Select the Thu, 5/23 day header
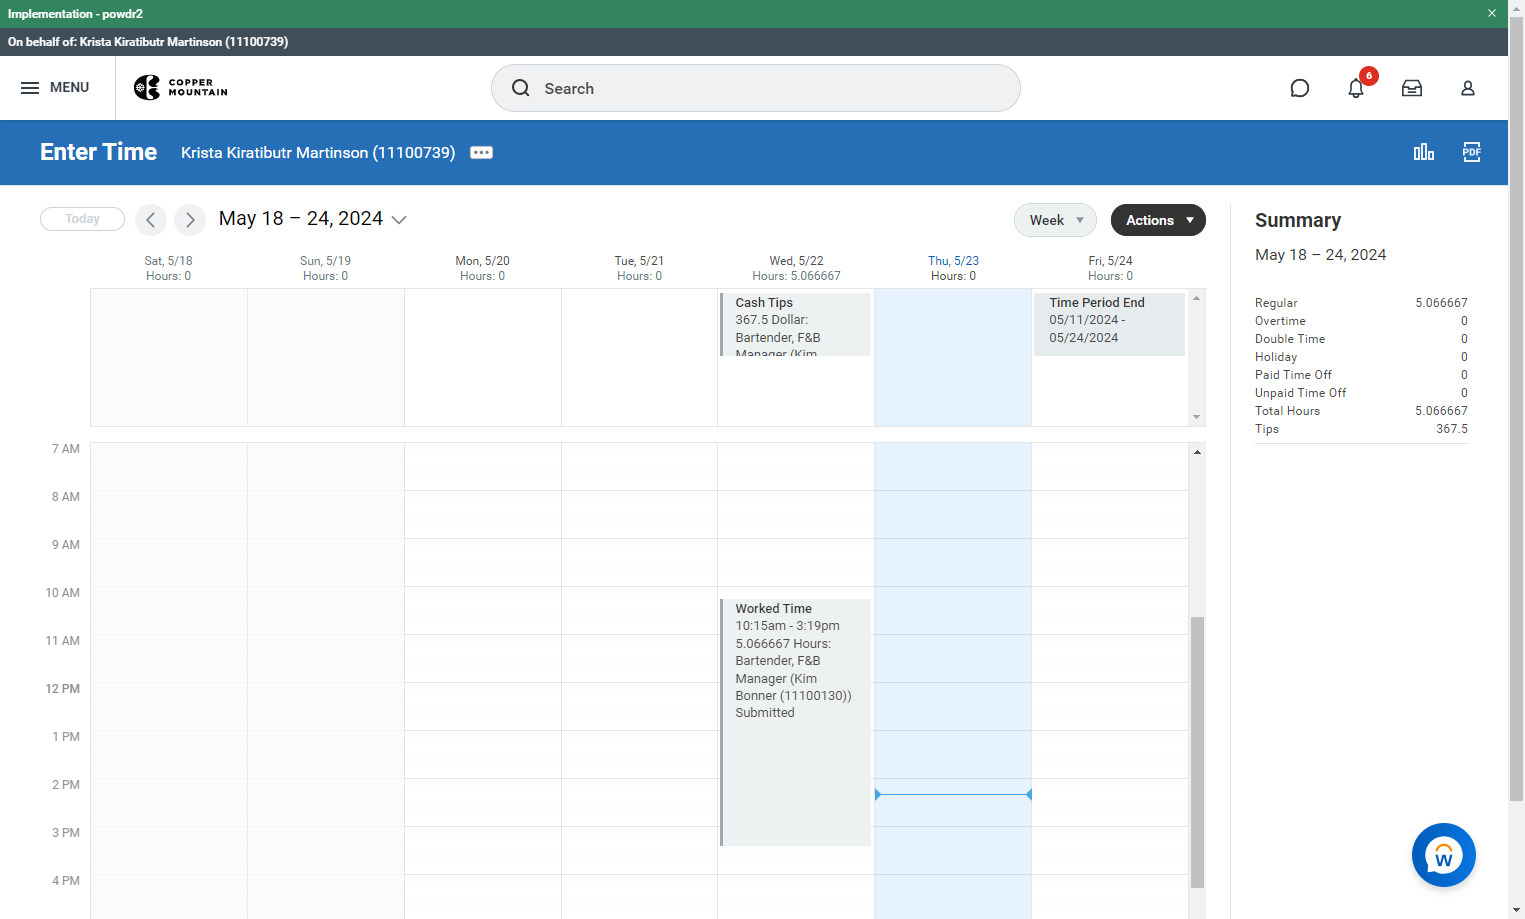 (x=953, y=268)
